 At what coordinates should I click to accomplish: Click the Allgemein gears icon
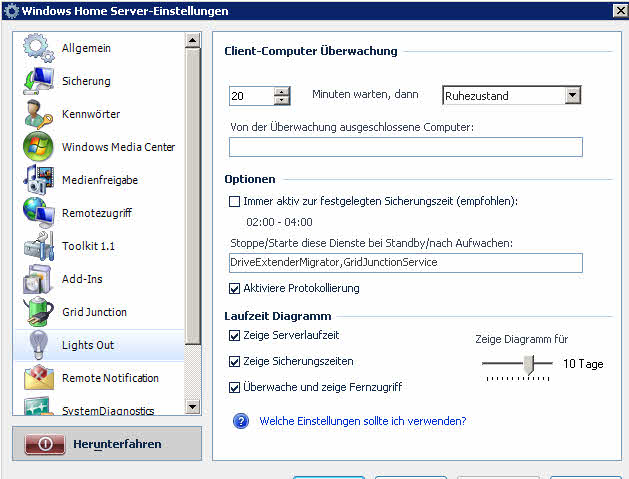[39, 48]
